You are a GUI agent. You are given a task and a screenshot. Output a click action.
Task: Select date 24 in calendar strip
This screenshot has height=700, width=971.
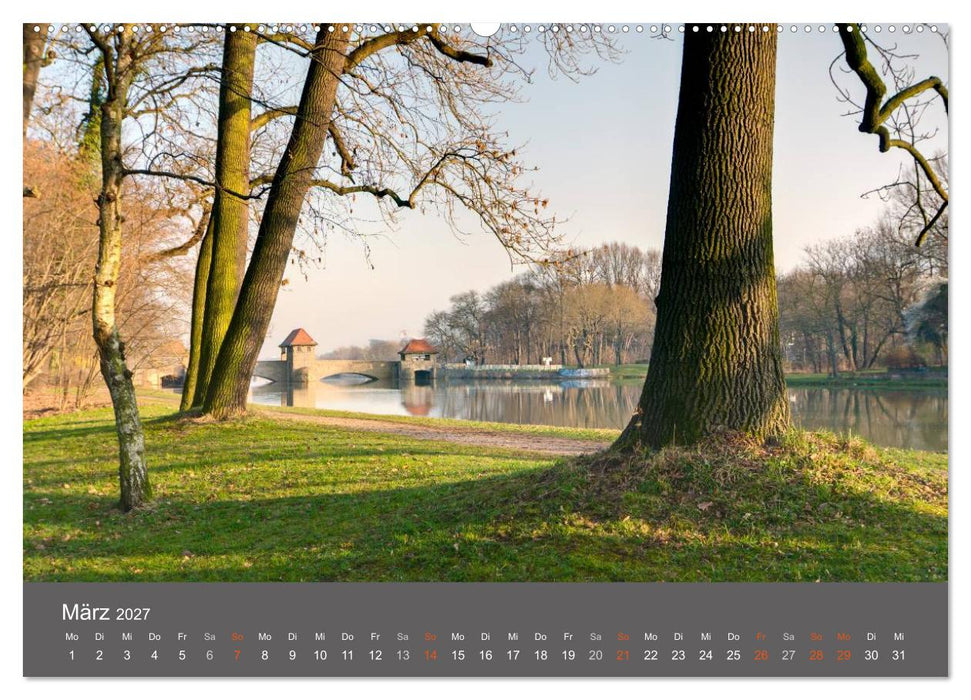[706, 655]
